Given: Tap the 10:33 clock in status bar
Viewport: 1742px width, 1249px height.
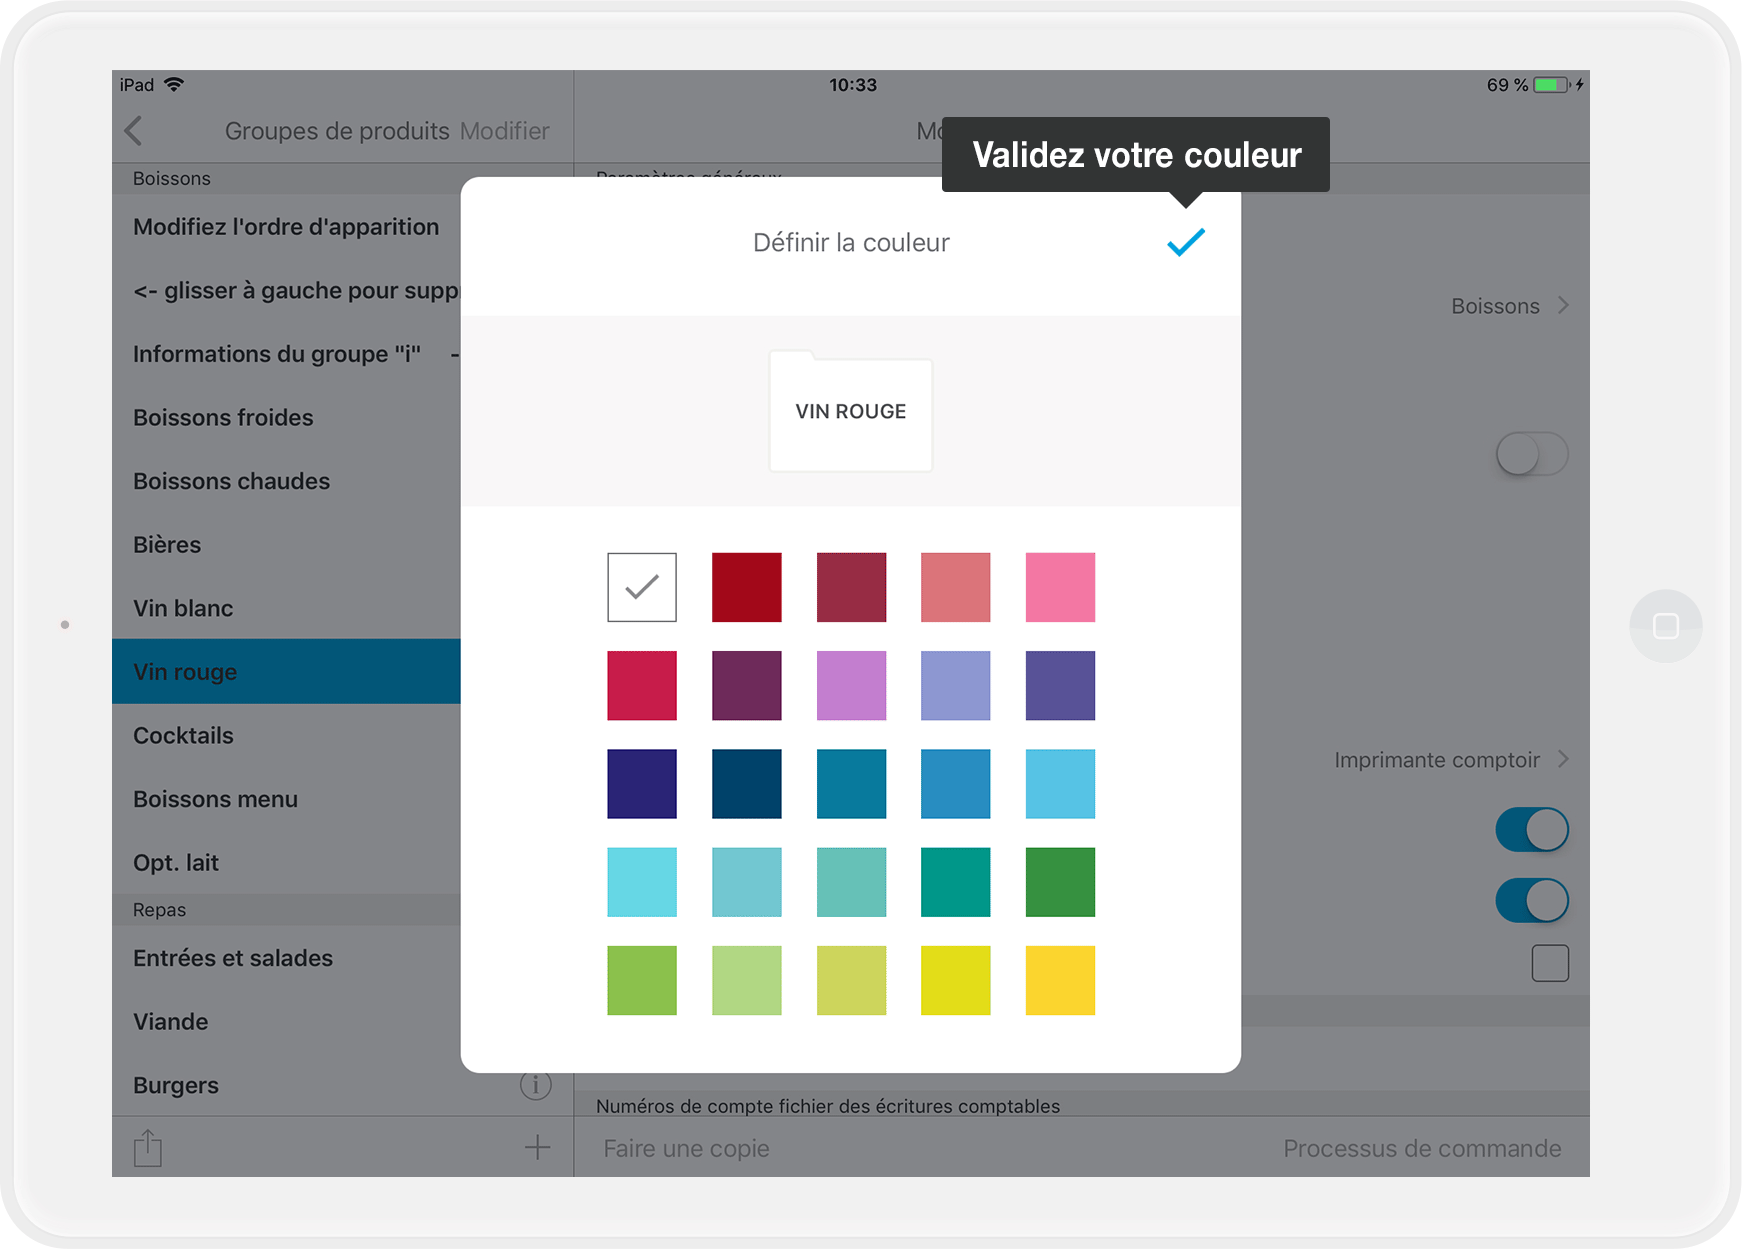Looking at the screenshot, I should click(x=853, y=85).
